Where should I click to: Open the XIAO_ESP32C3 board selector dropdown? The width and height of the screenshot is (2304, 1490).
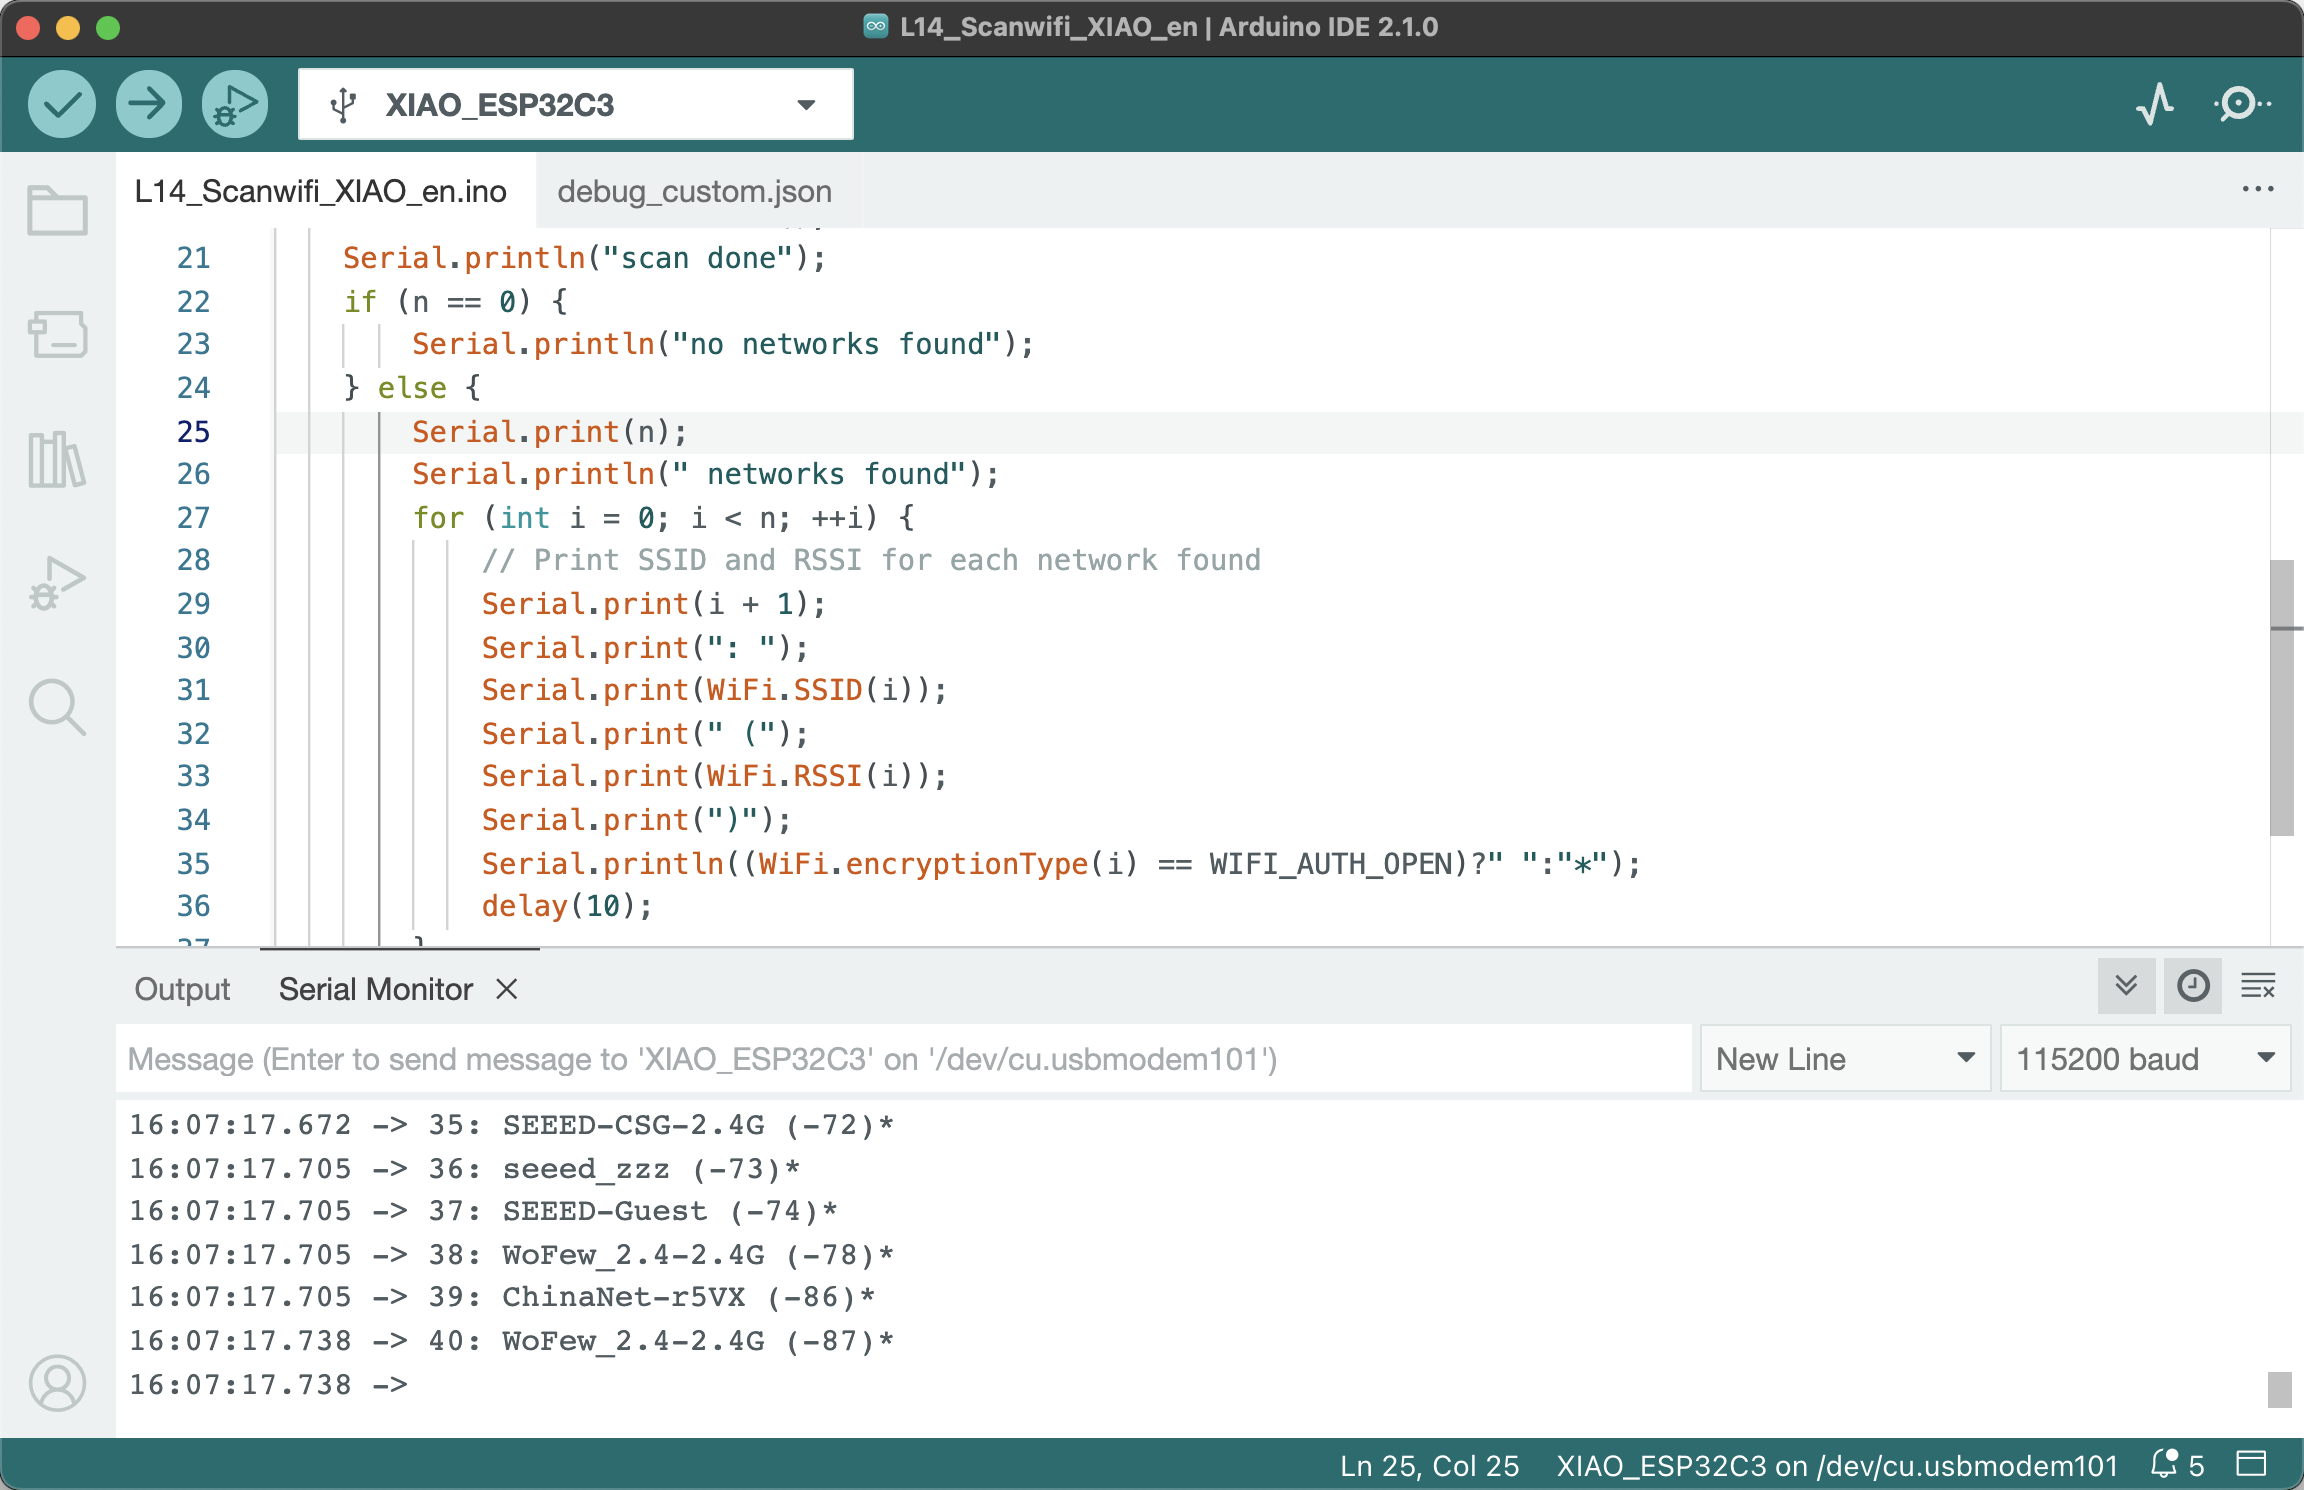tap(576, 104)
